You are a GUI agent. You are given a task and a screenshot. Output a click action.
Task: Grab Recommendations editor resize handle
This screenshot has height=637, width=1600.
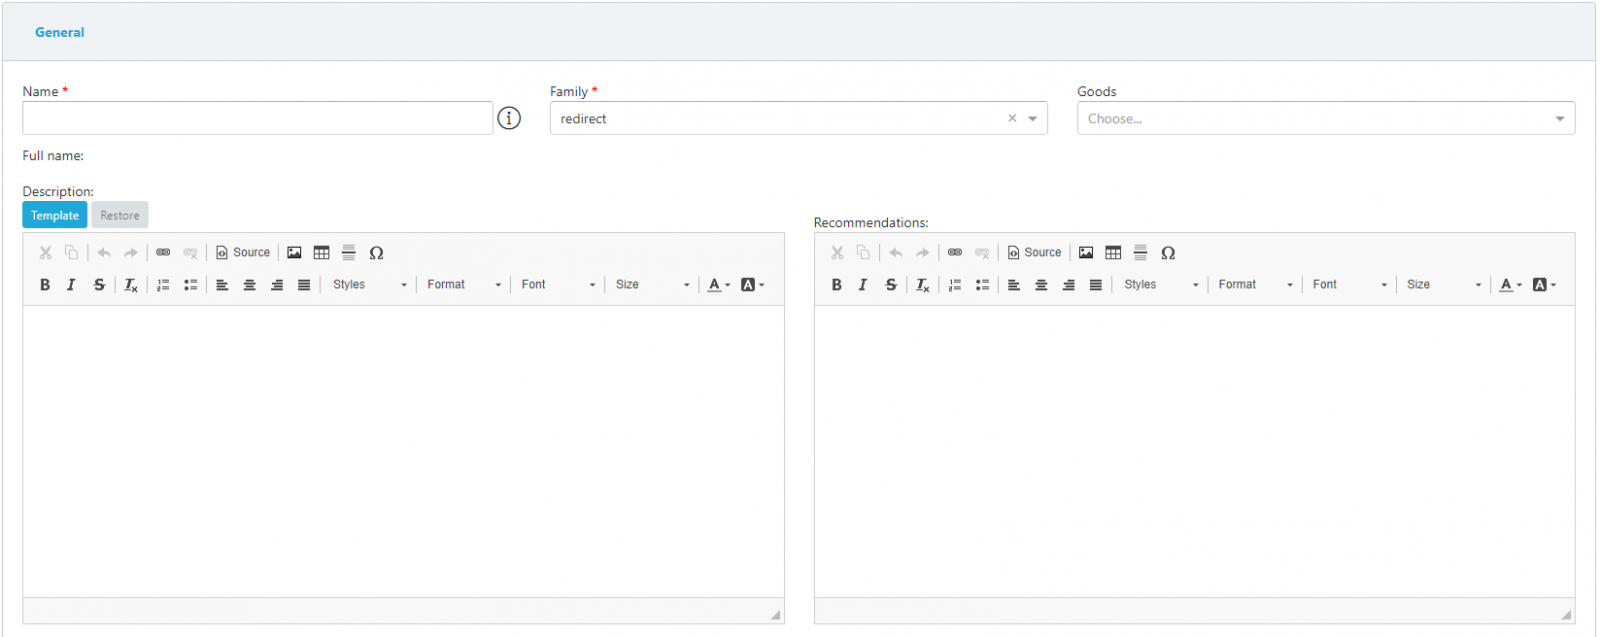click(1567, 615)
